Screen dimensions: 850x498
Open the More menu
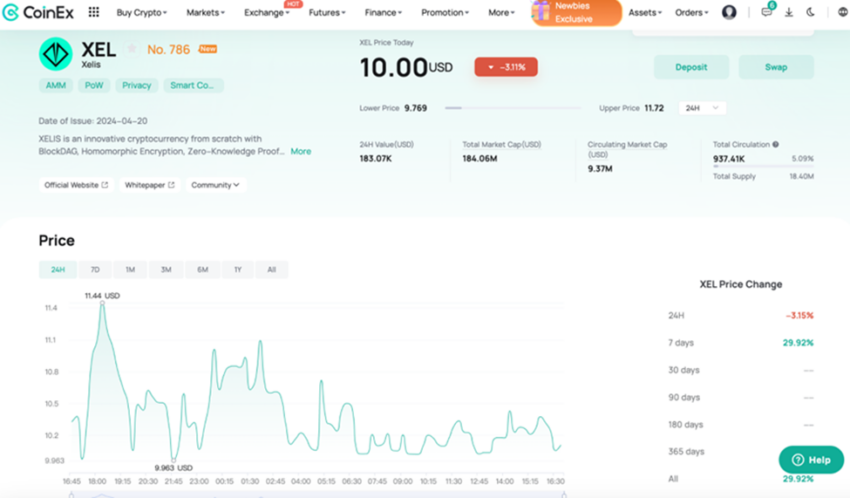tap(501, 12)
